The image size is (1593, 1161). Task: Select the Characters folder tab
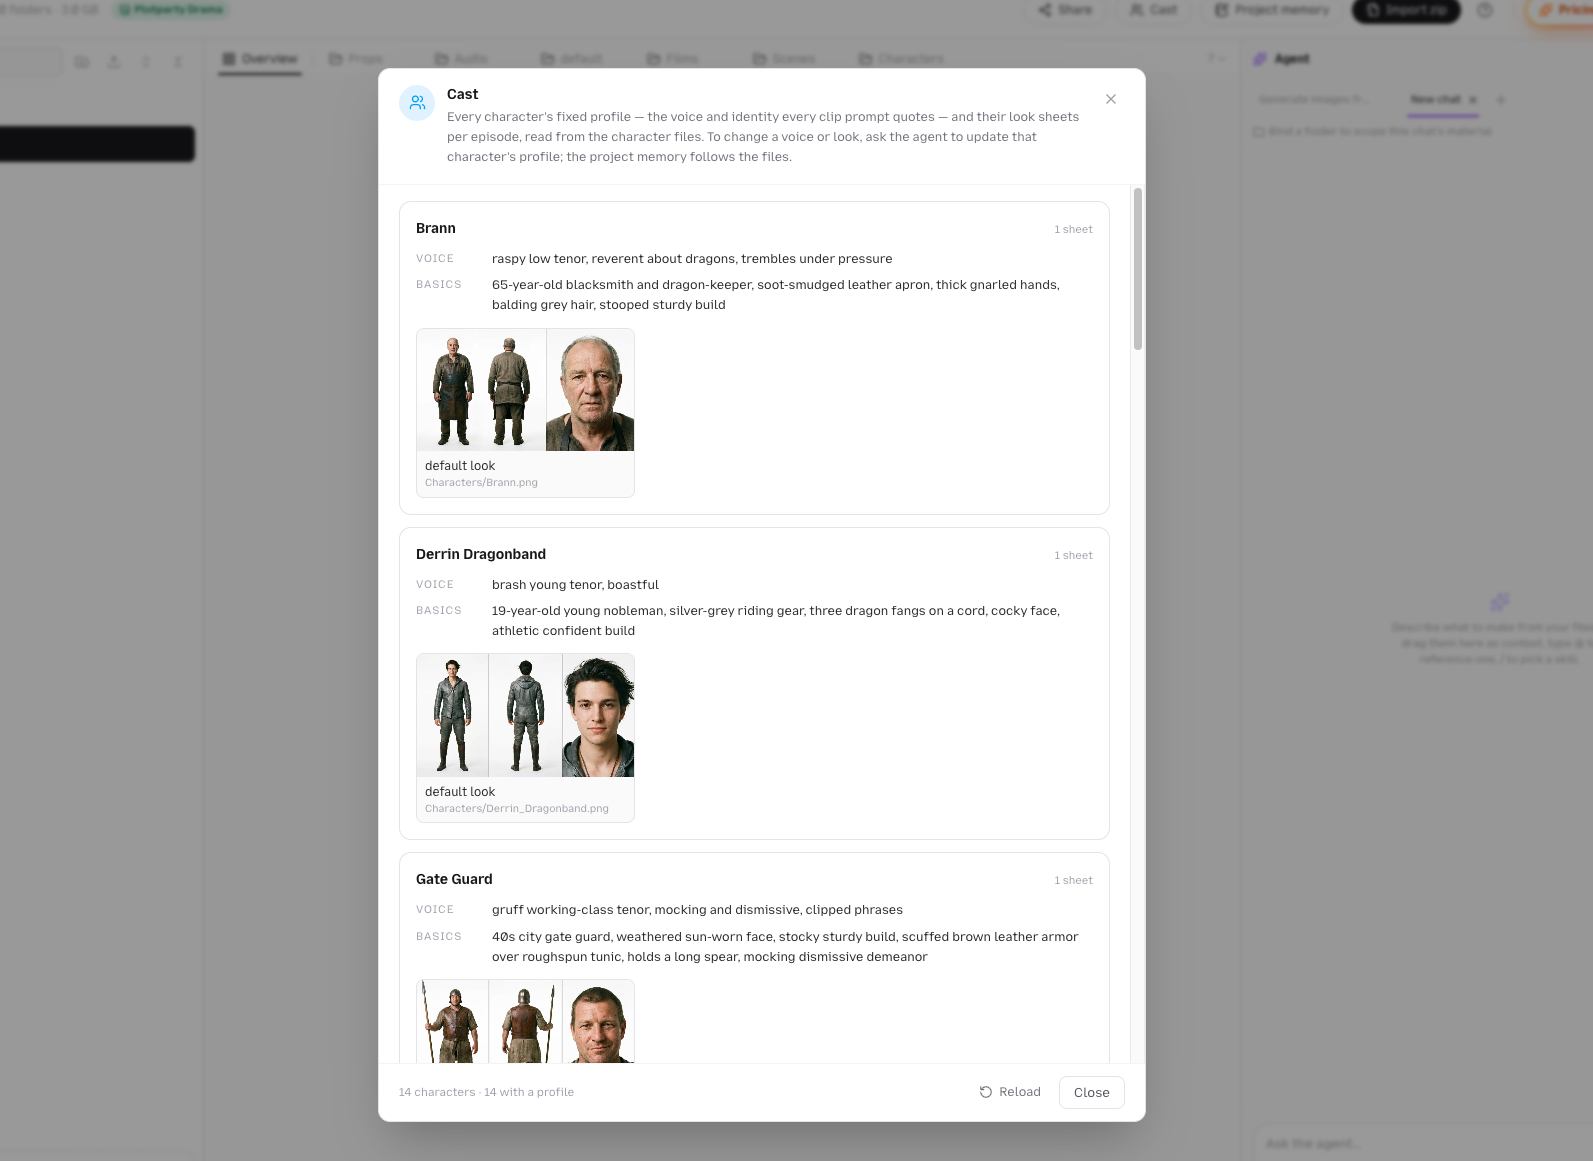coord(901,59)
